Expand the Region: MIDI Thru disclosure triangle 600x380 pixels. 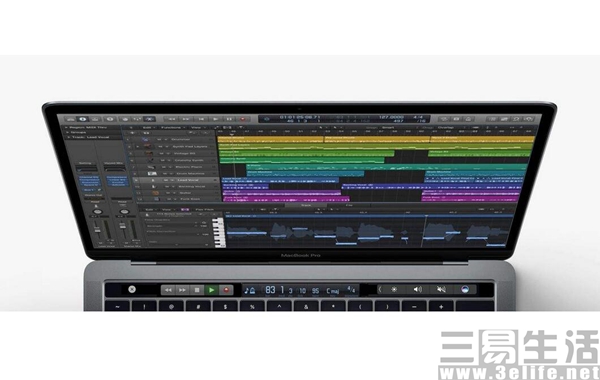pyautogui.click(x=67, y=127)
